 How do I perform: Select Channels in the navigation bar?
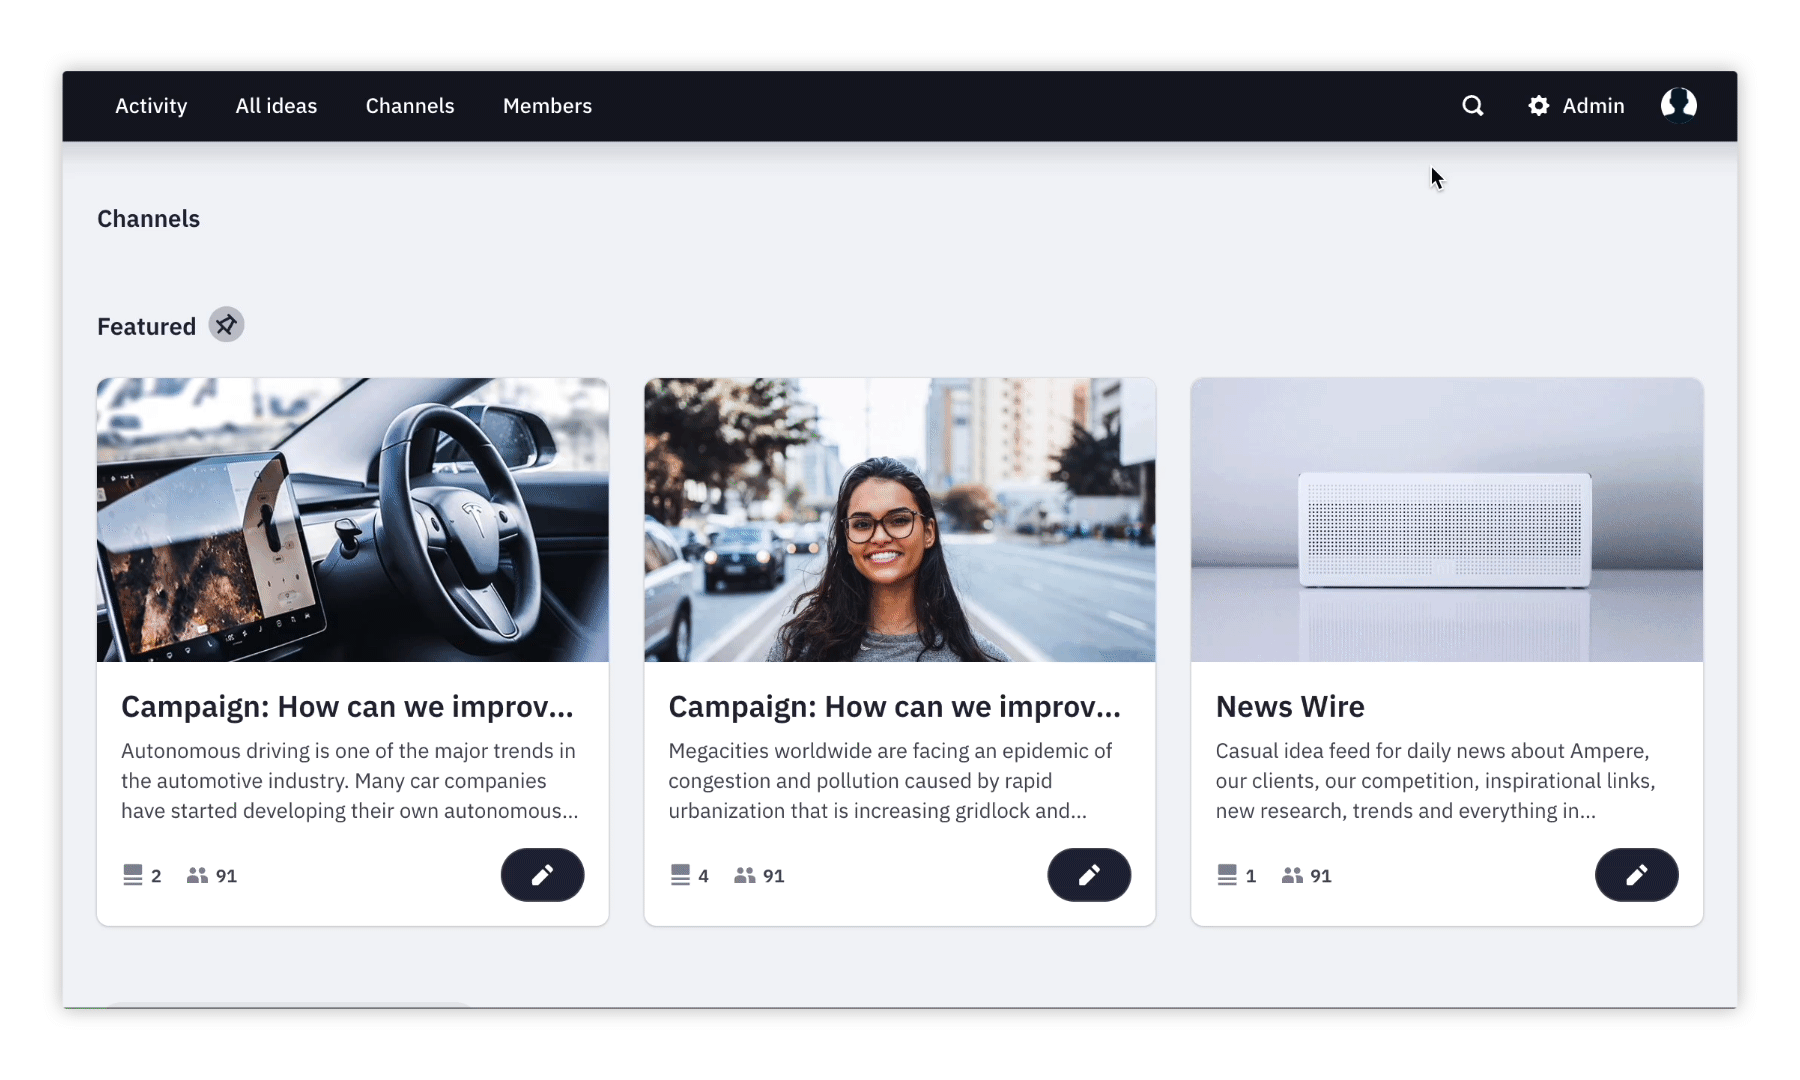coord(410,106)
